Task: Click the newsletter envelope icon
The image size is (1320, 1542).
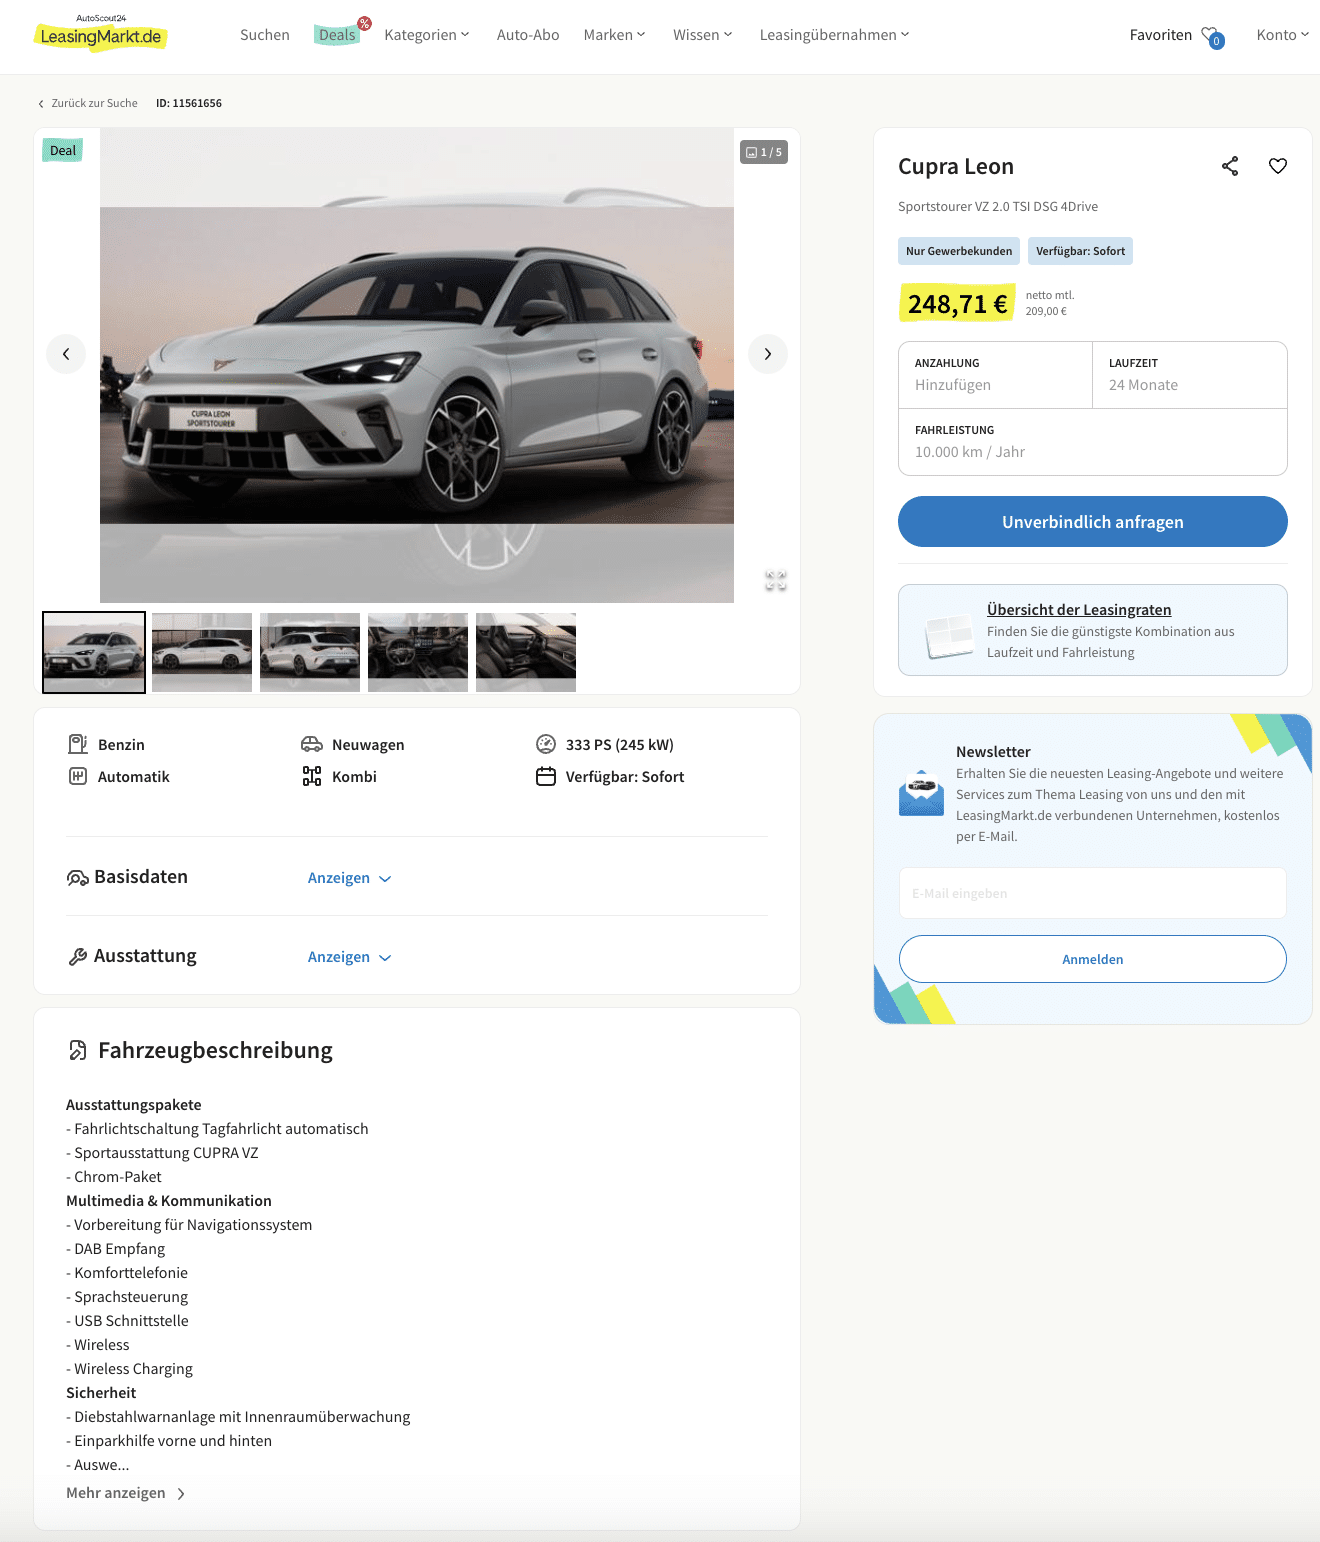Action: pyautogui.click(x=921, y=792)
